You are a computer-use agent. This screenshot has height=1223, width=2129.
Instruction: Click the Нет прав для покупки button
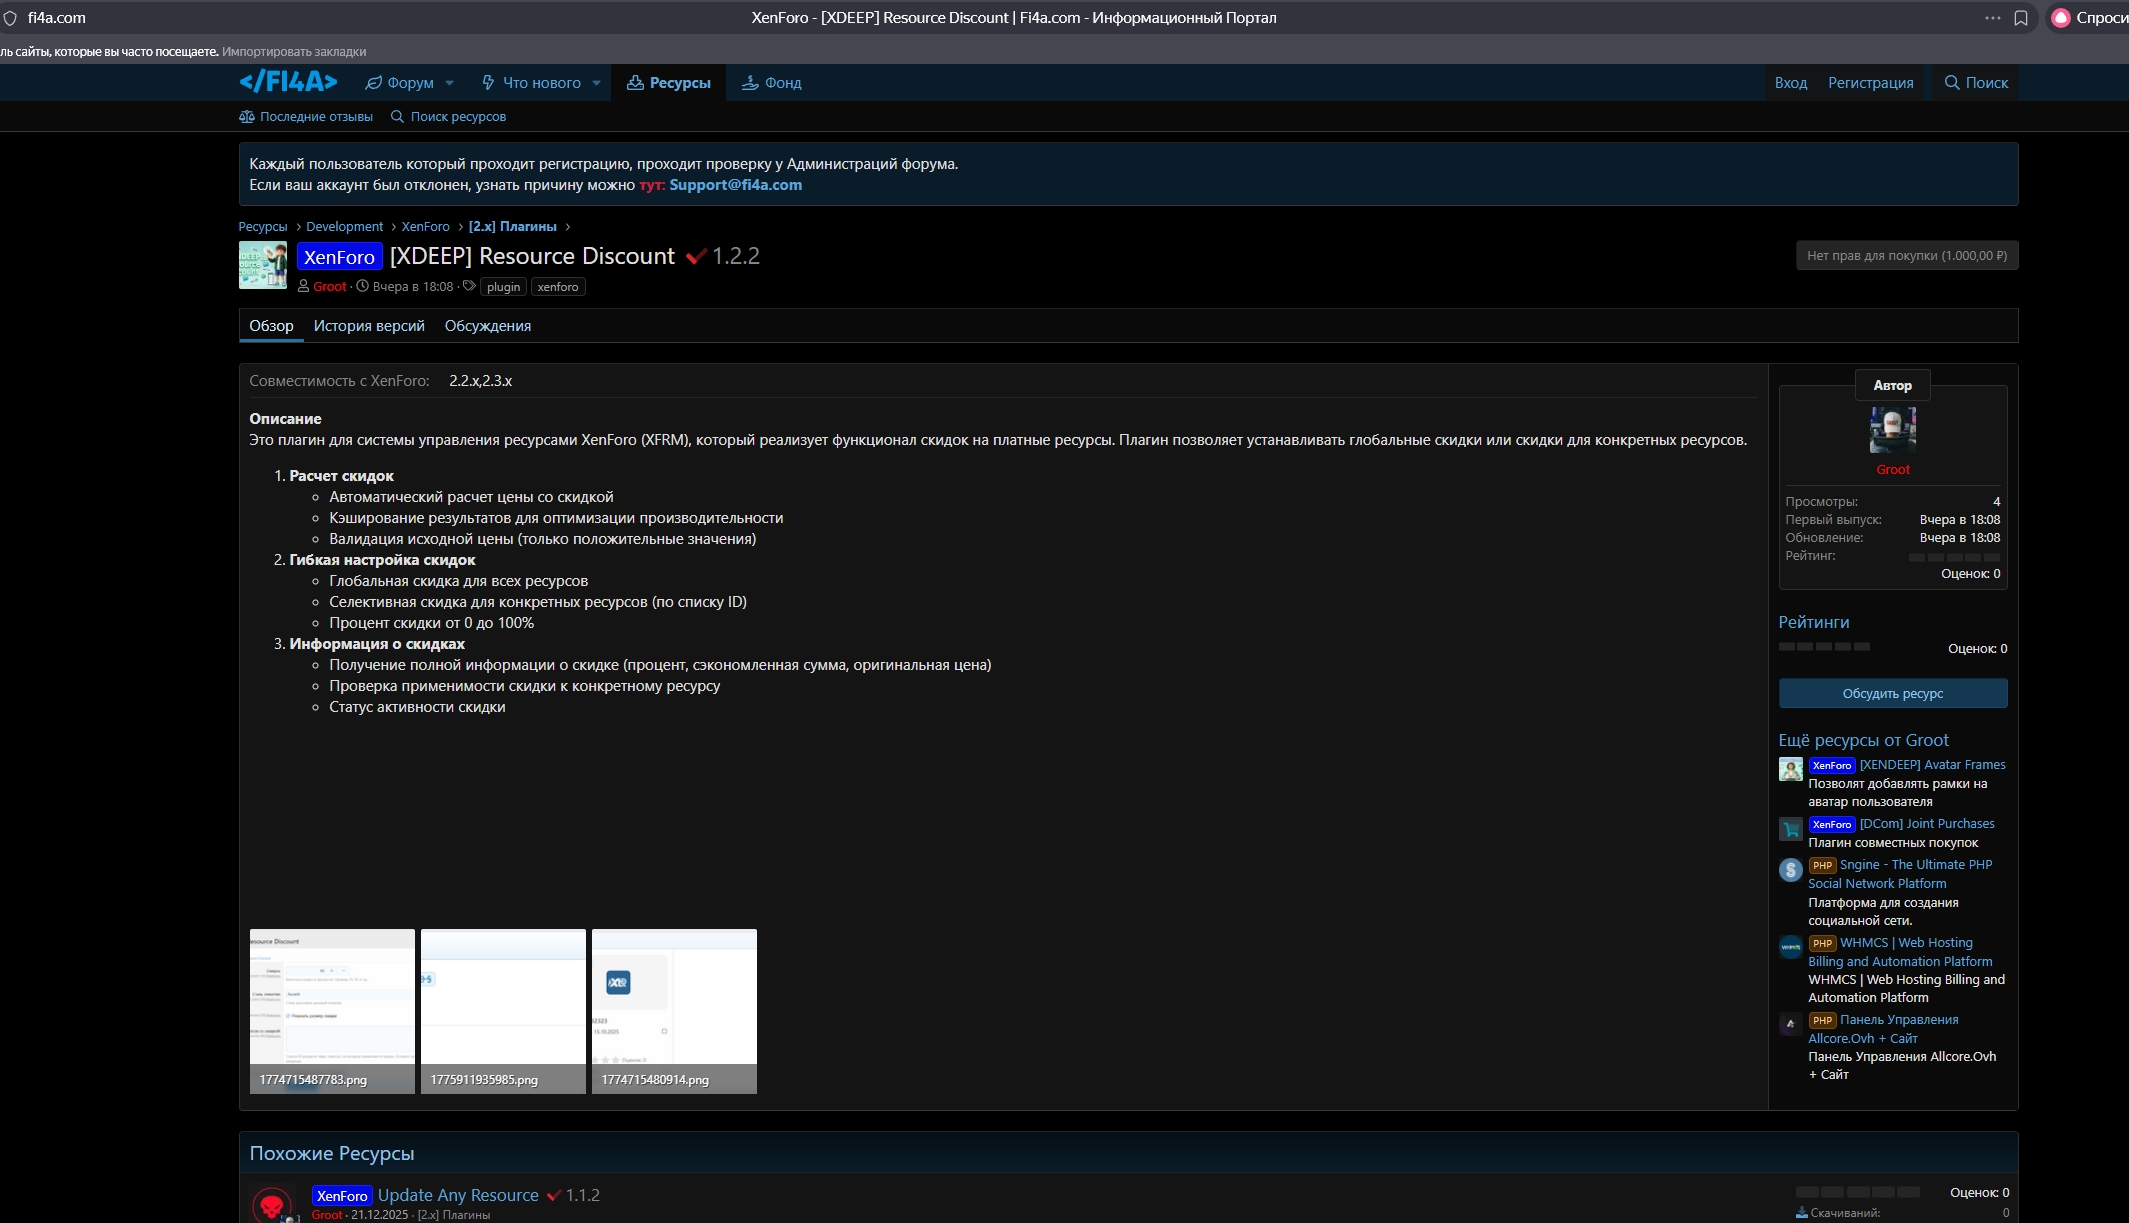(x=1906, y=256)
